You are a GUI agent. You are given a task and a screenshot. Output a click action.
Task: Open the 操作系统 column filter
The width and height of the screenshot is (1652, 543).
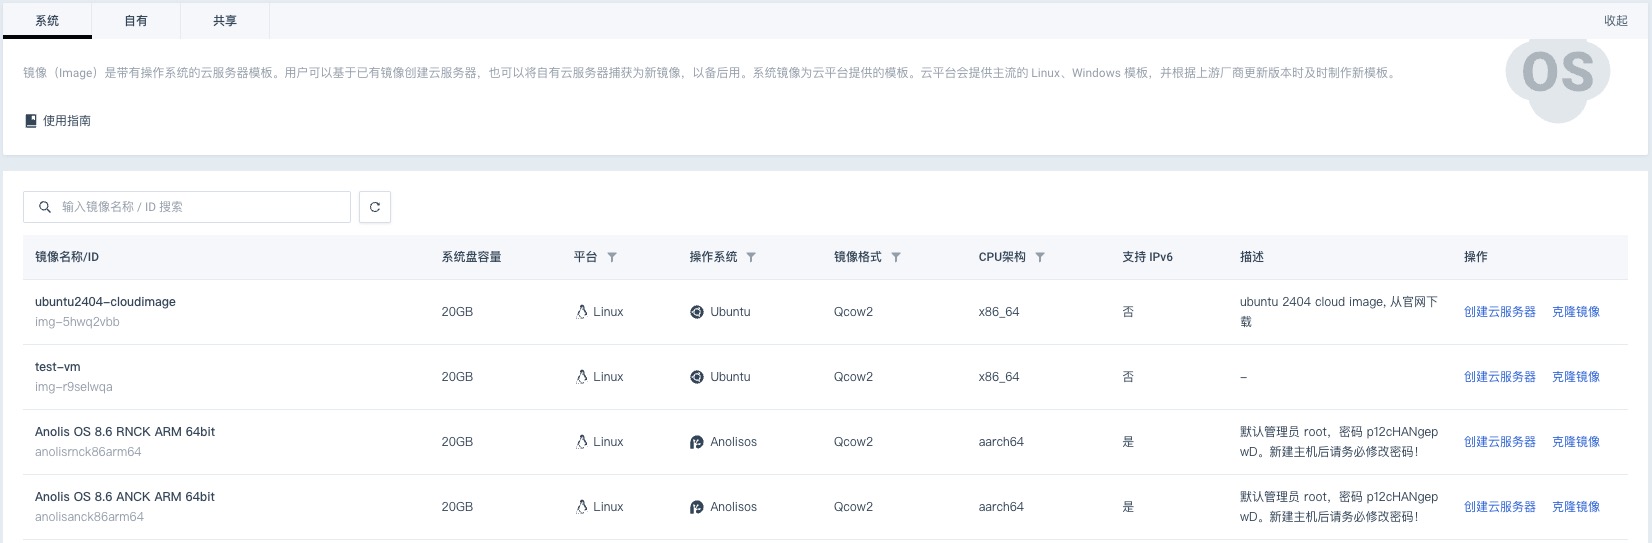[x=751, y=257]
